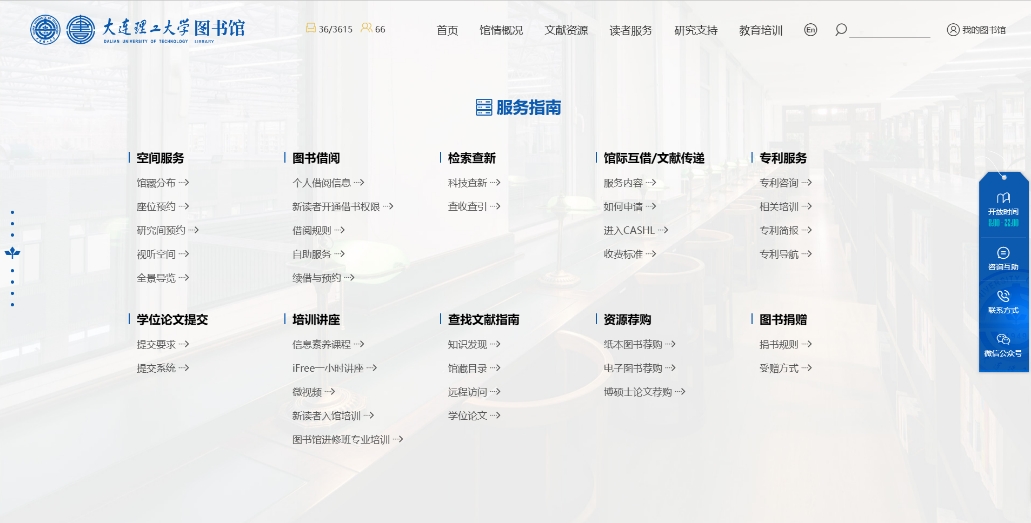Show the 微信公众号 WeChat icon in side panel
Image resolution: width=1031 pixels, height=523 pixels.
click(1003, 345)
